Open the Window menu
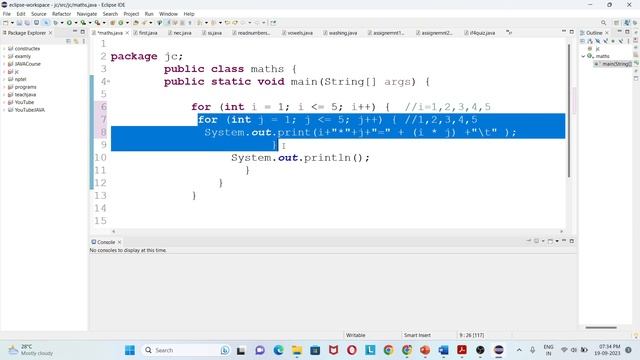This screenshot has width=640, height=360. pyautogui.click(x=168, y=14)
